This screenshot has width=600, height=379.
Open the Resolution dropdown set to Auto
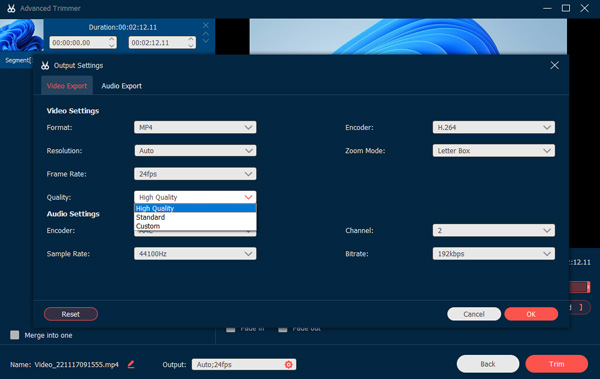point(195,150)
